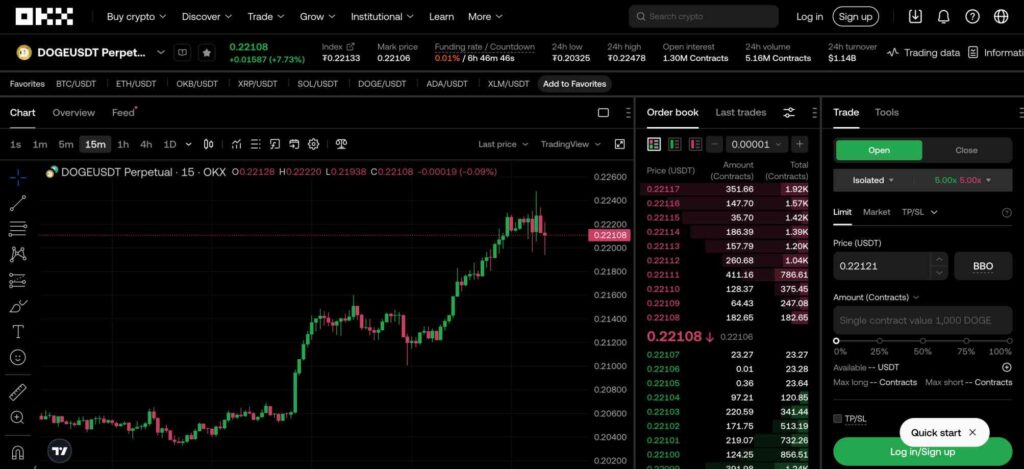Open the app download icon in header
This screenshot has height=469, width=1024.
pos(915,16)
